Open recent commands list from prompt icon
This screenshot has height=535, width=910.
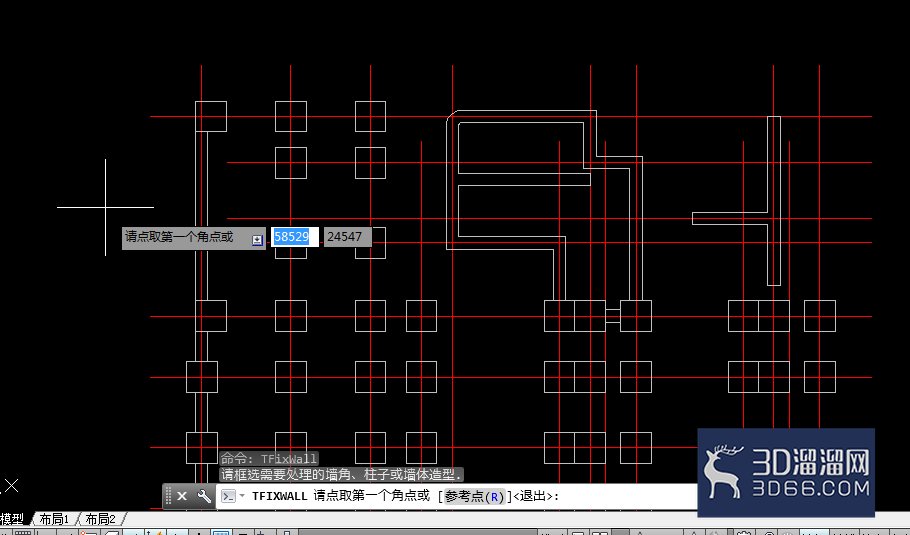pos(229,496)
